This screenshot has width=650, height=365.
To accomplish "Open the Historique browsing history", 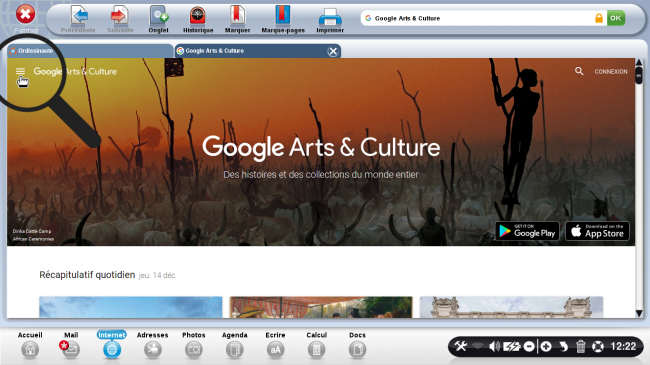I will (198, 19).
